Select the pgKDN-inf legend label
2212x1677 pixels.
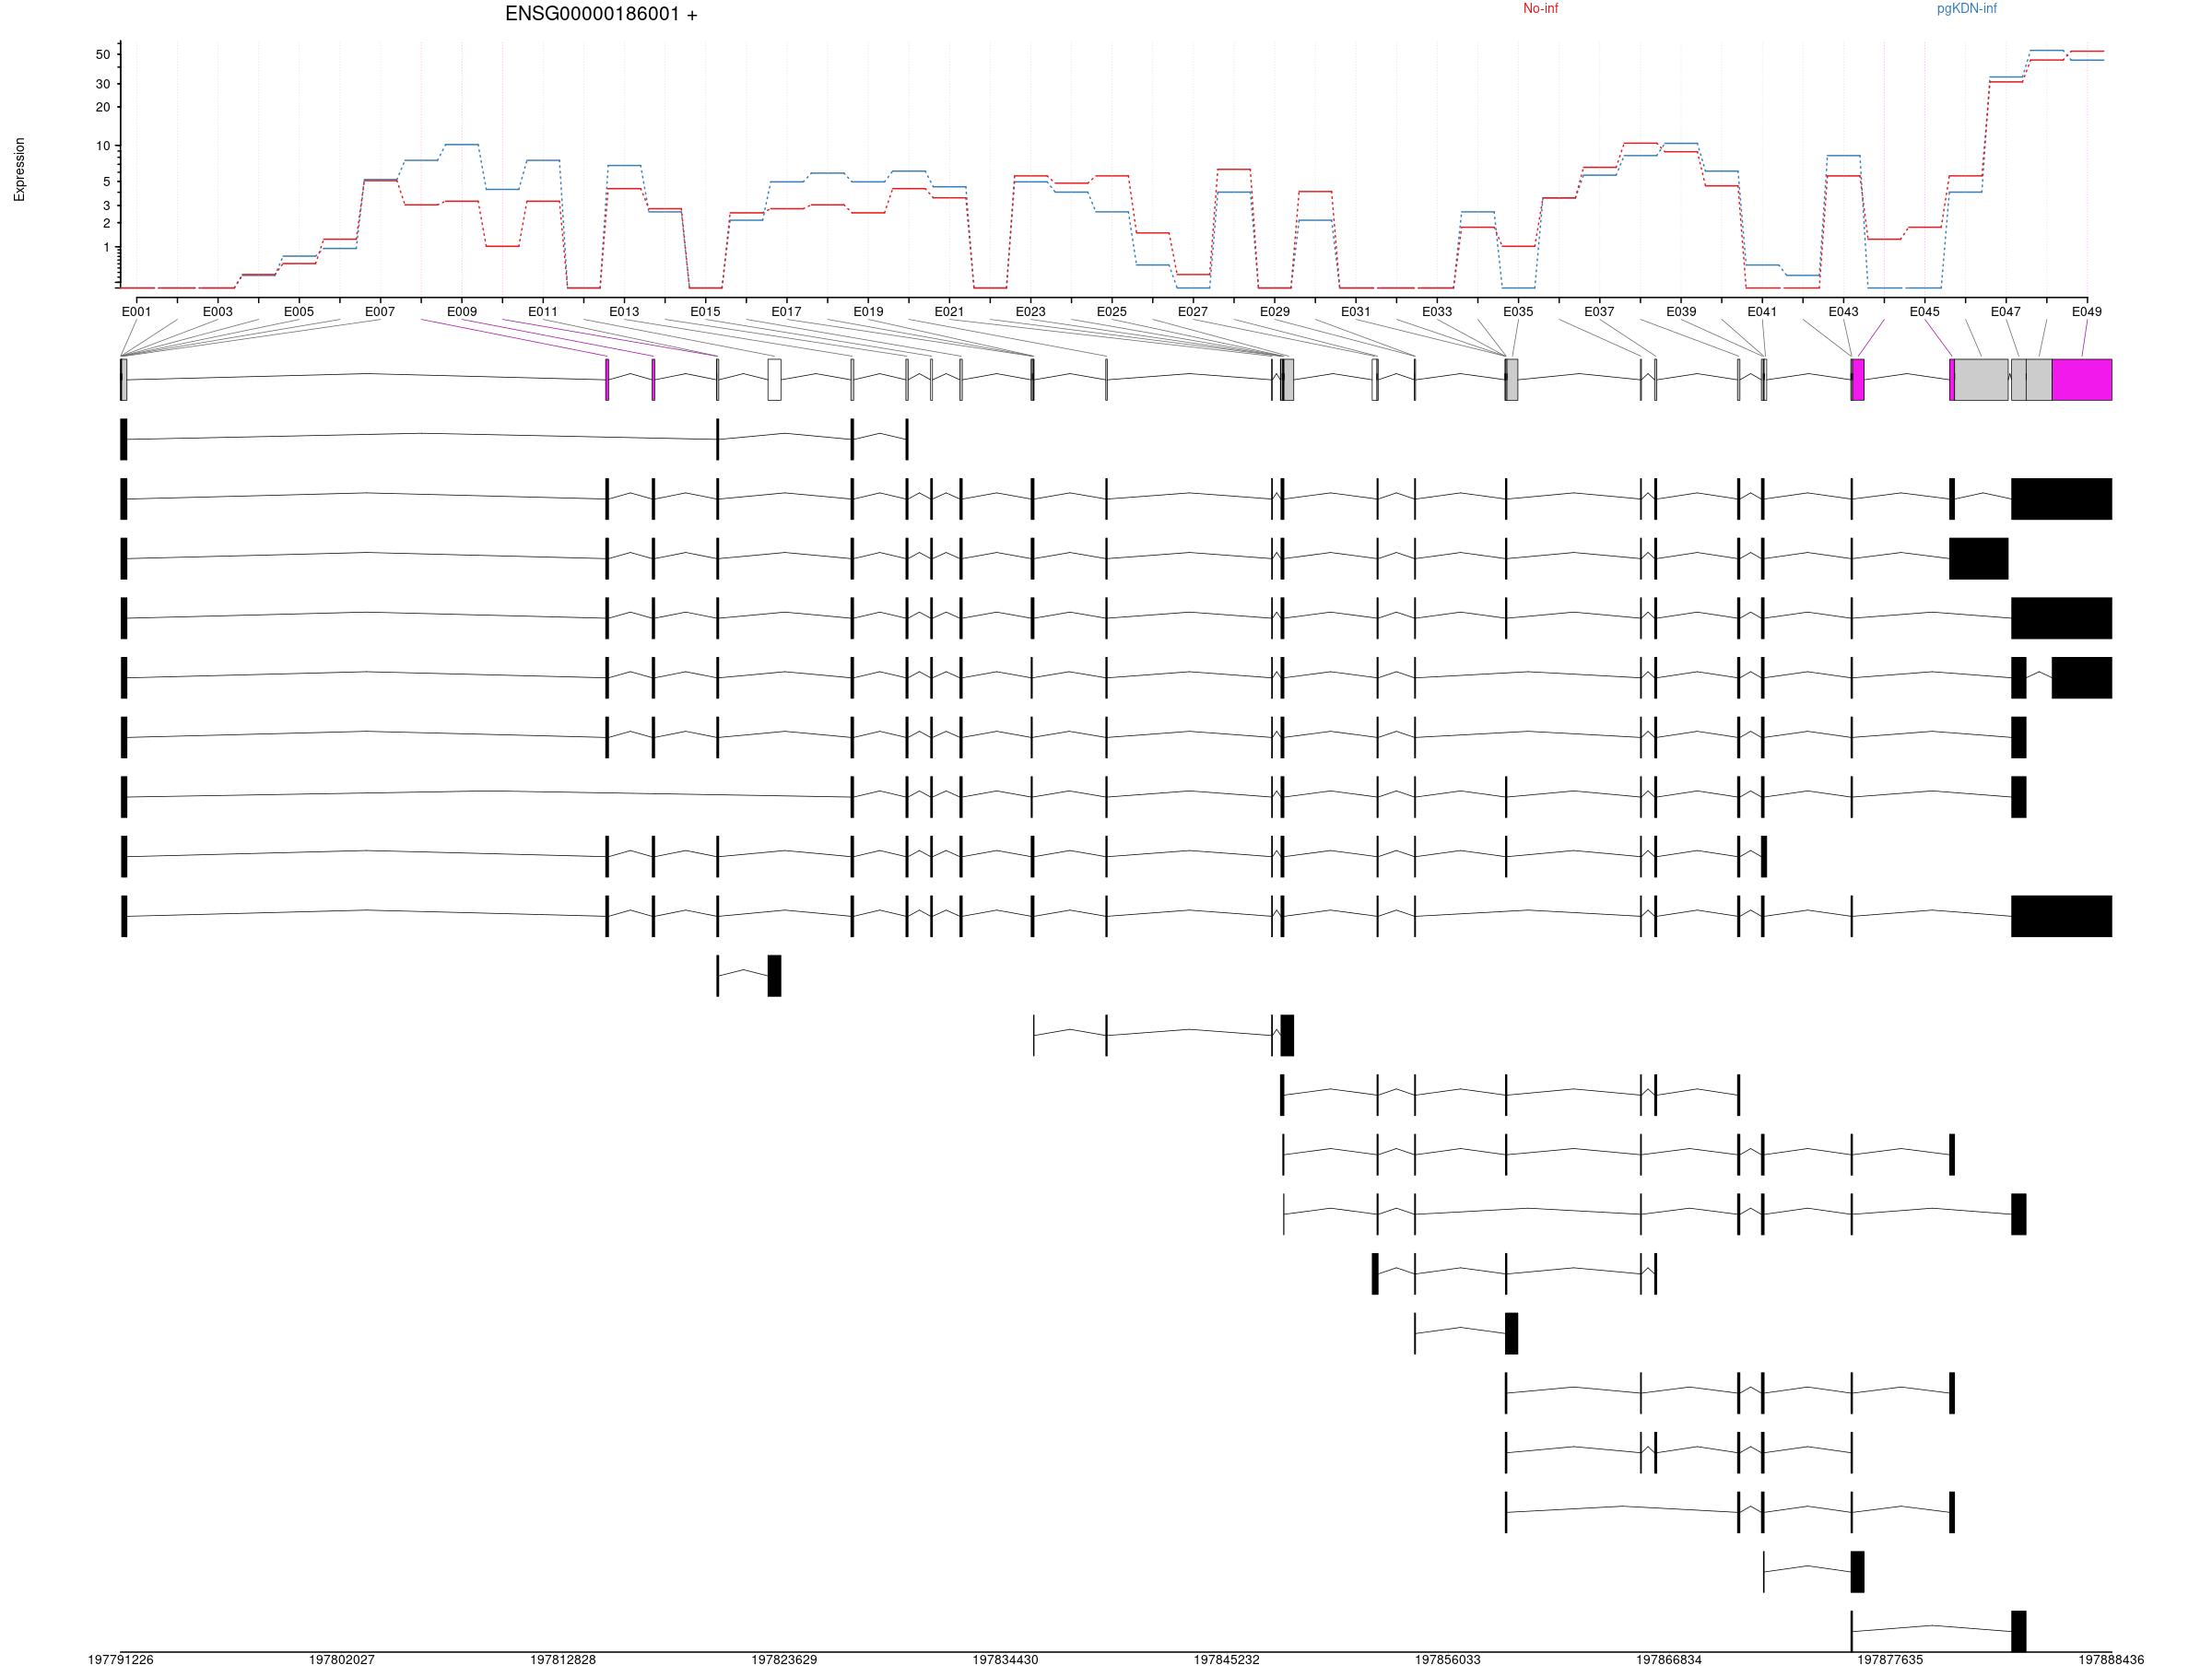click(1966, 8)
